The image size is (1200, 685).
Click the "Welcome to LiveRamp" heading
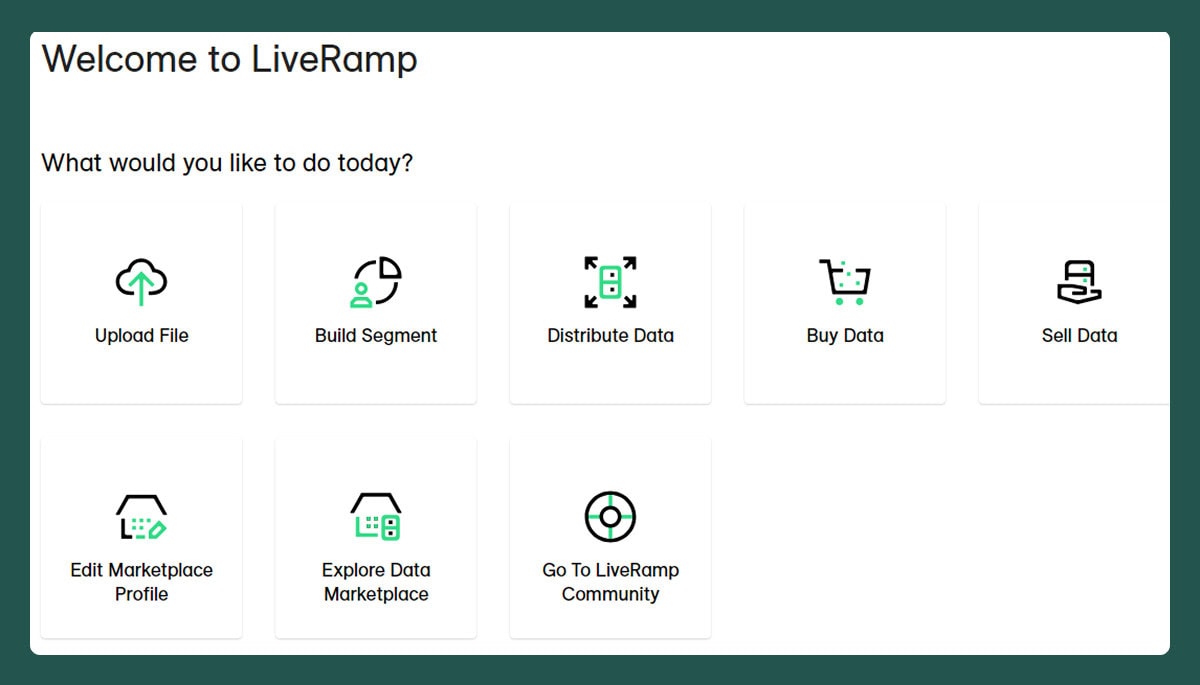pyautogui.click(x=229, y=60)
